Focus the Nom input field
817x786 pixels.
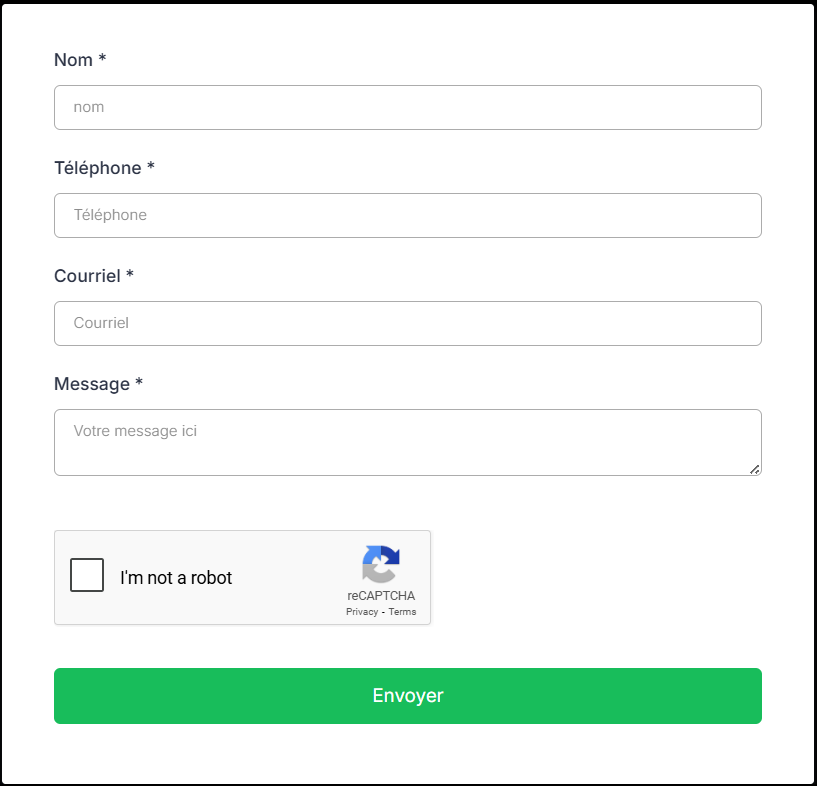coord(408,107)
